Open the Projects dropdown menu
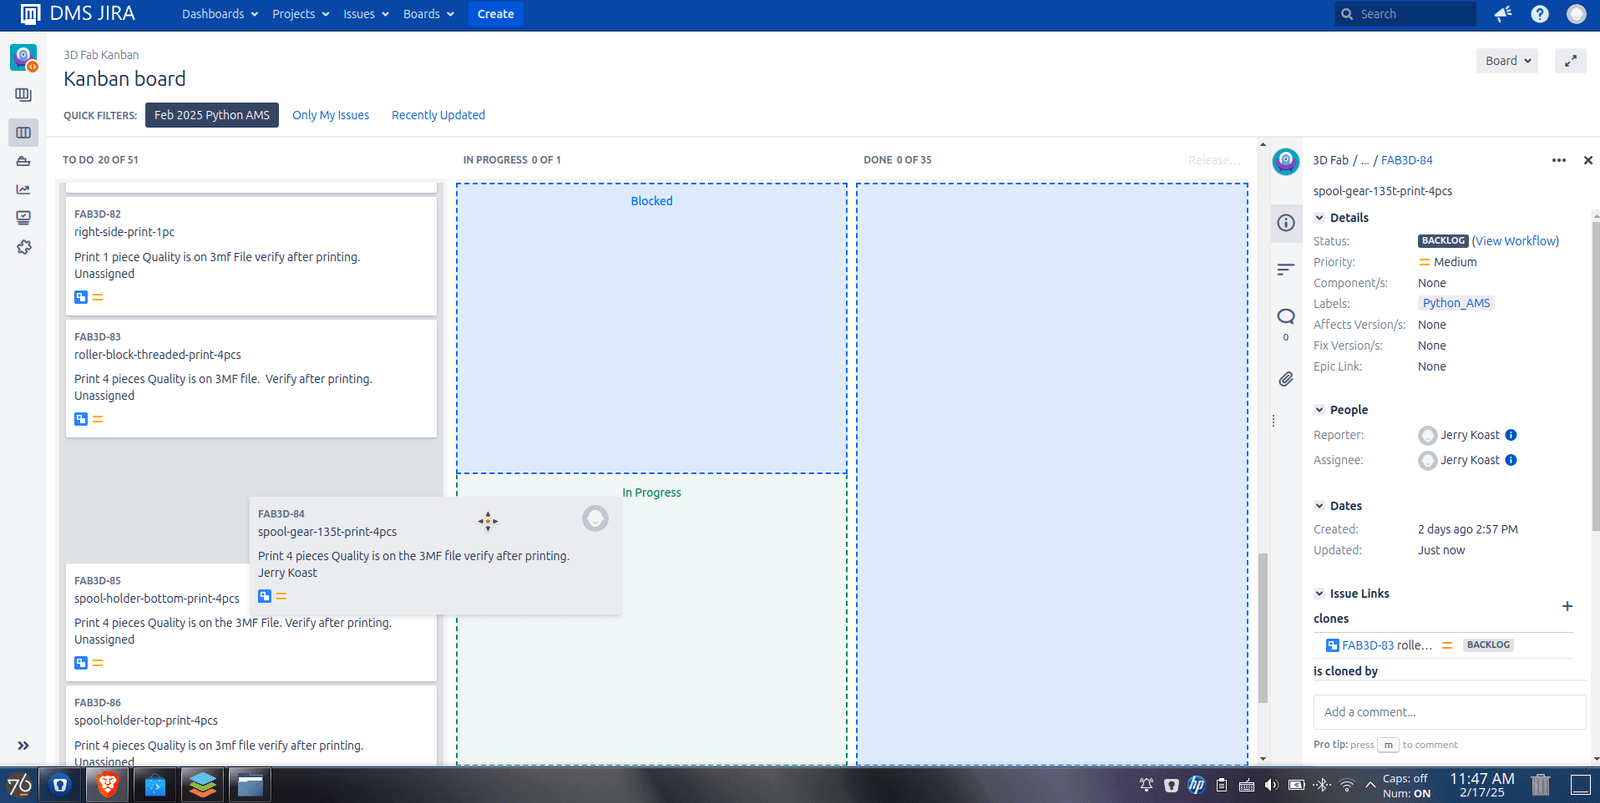The width and height of the screenshot is (1600, 803). (x=301, y=14)
